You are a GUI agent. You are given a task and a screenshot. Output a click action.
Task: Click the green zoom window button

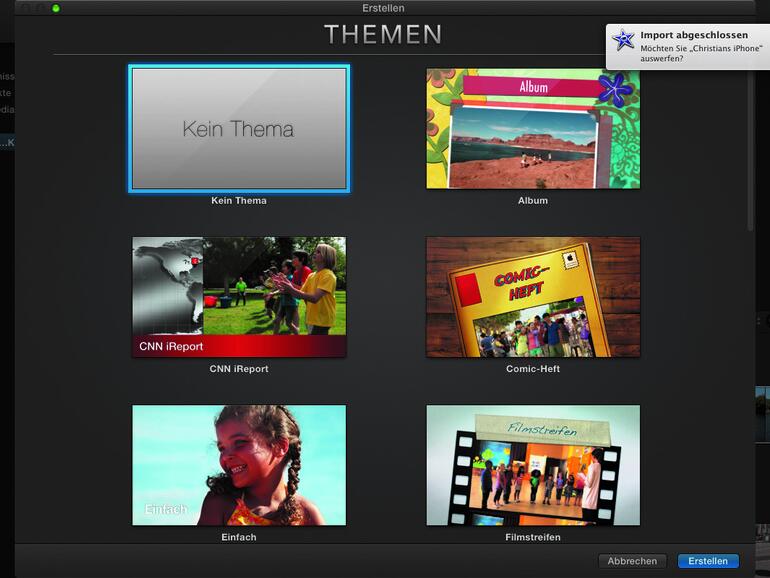[56, 8]
